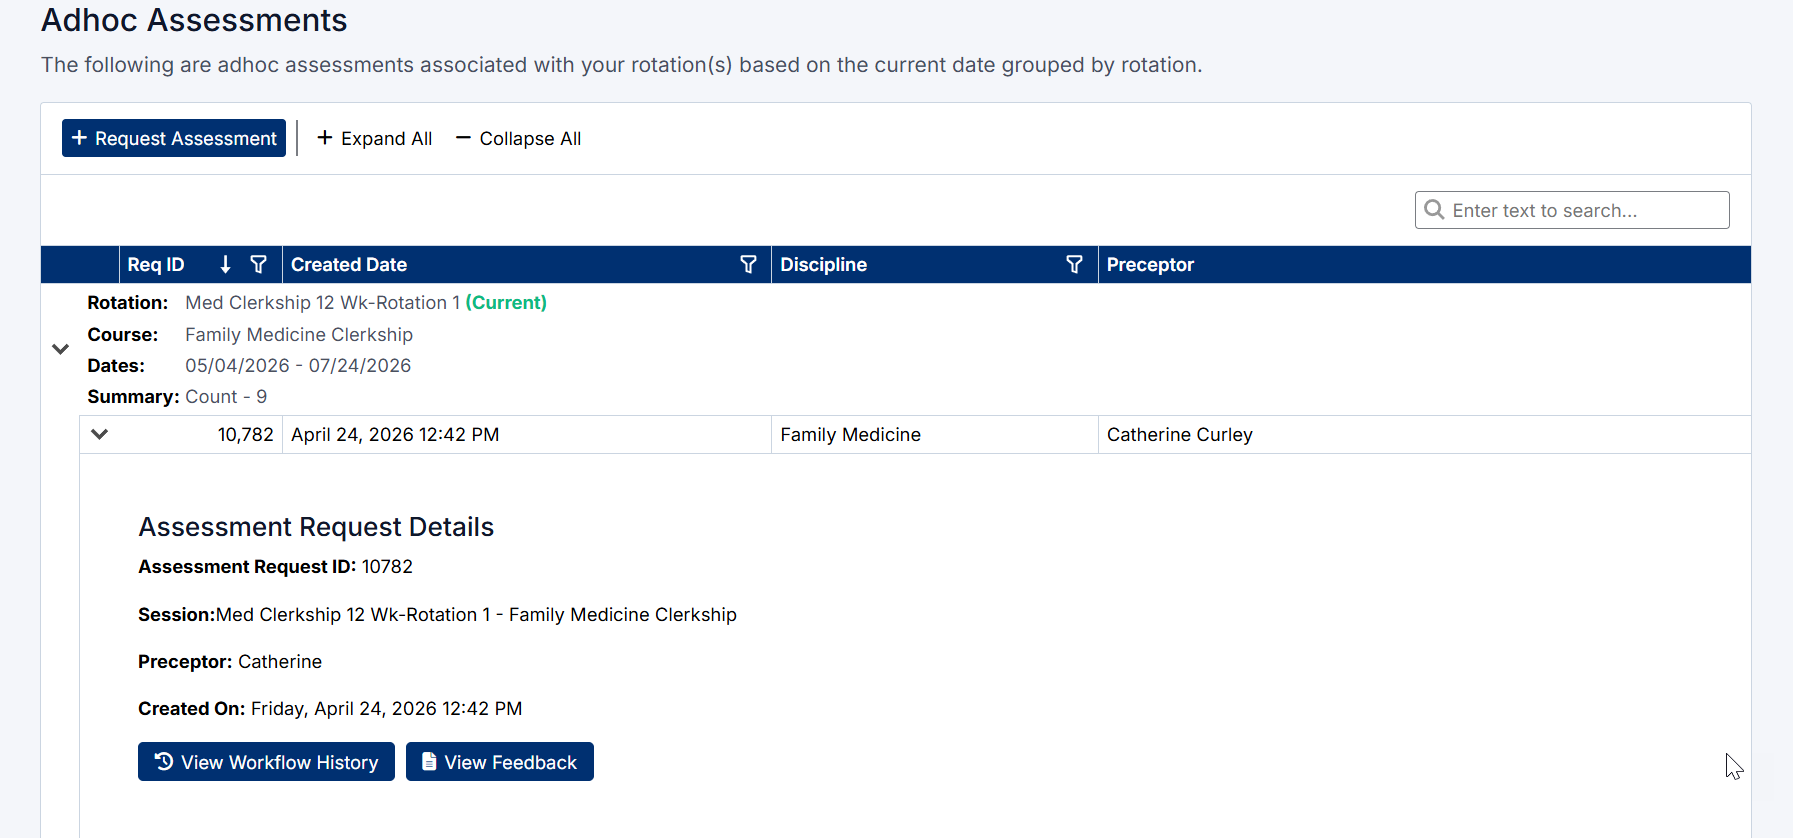Collapse the Med Clerkship rotation group
Viewport: 1793px width, 838px height.
pyautogui.click(x=60, y=349)
